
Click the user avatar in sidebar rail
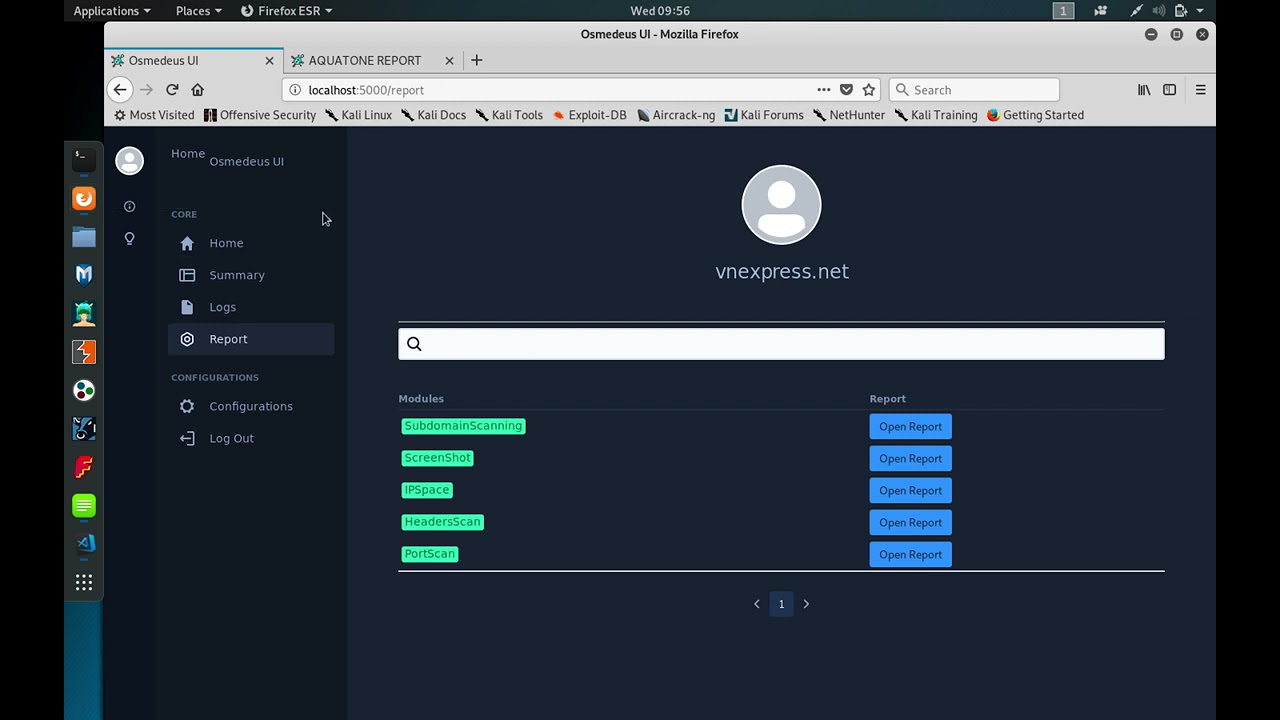(129, 160)
